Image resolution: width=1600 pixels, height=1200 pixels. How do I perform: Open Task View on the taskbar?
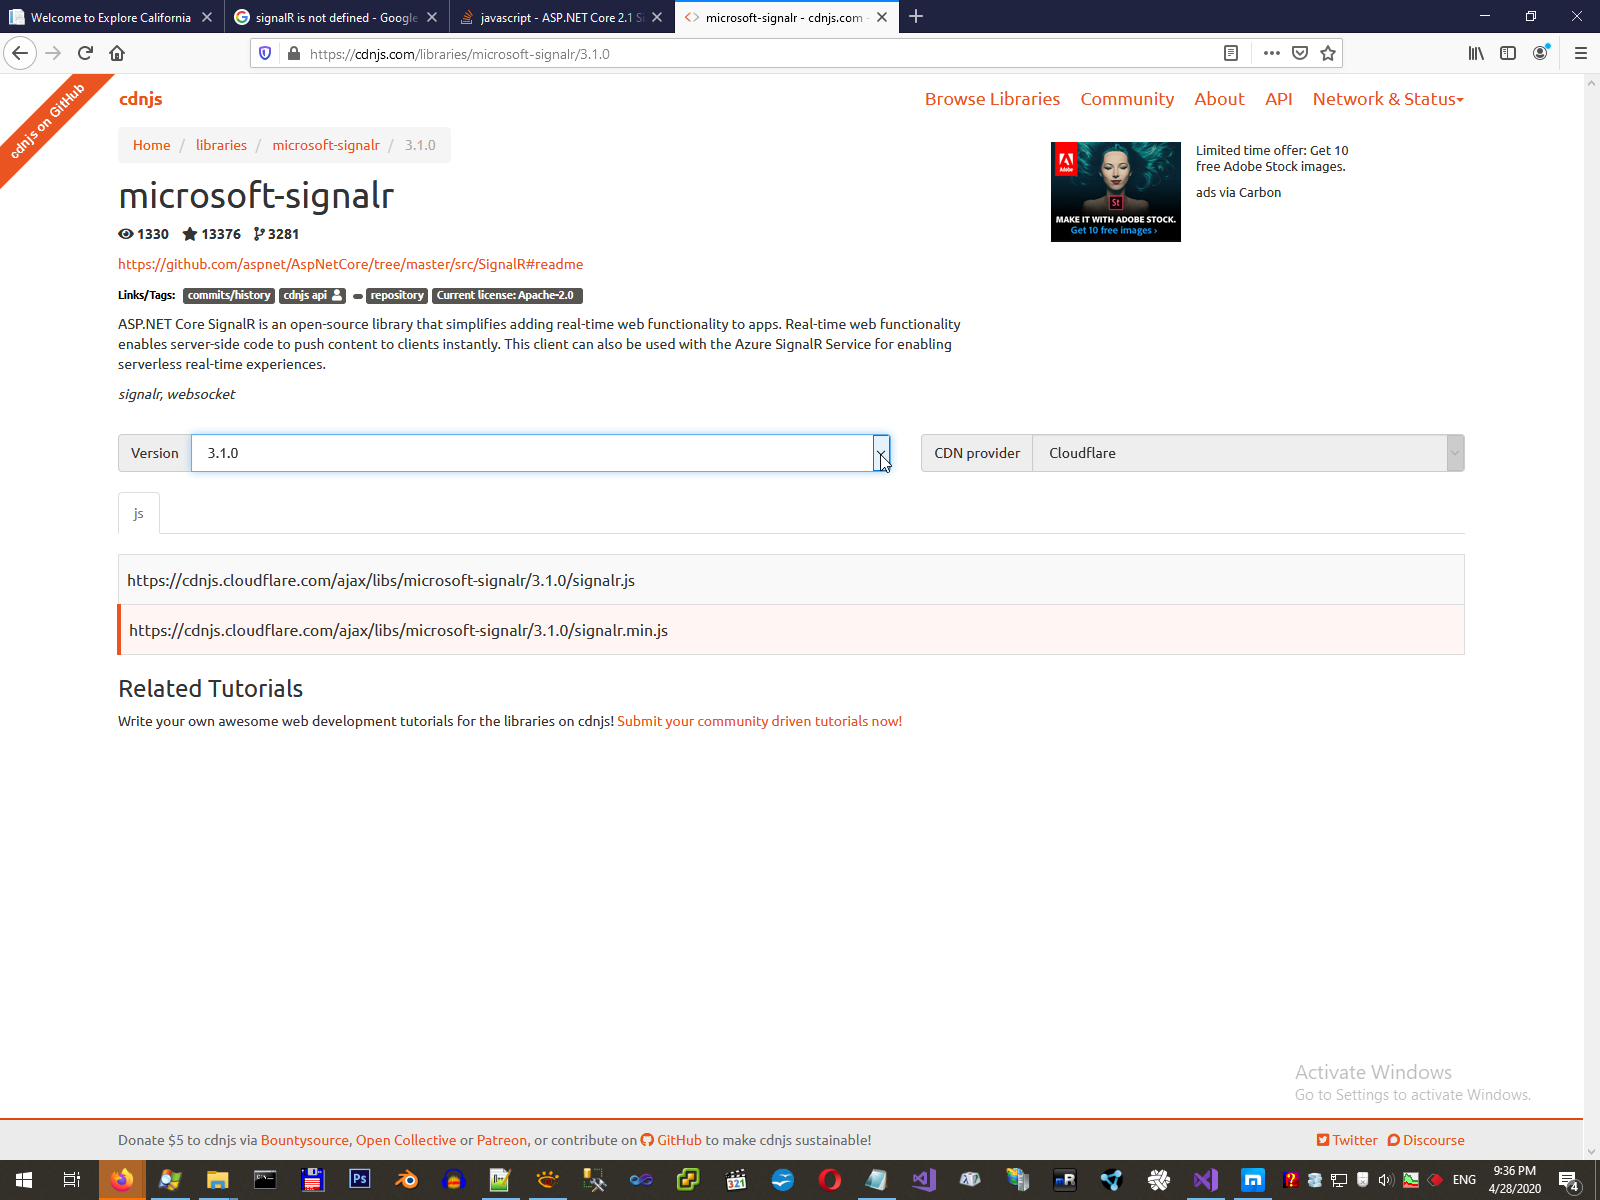click(x=72, y=1180)
